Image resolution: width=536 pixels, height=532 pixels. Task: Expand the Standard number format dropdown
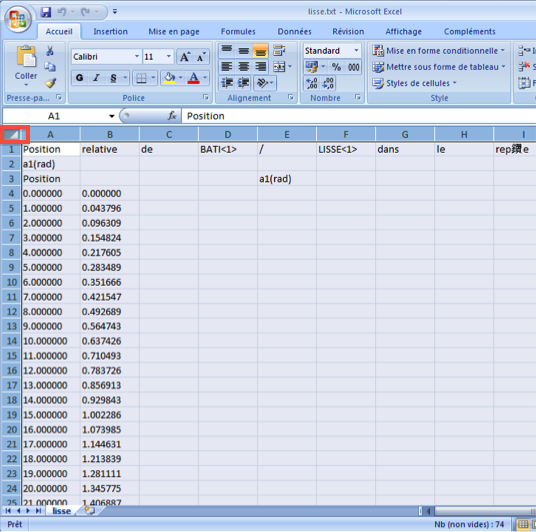tap(357, 51)
